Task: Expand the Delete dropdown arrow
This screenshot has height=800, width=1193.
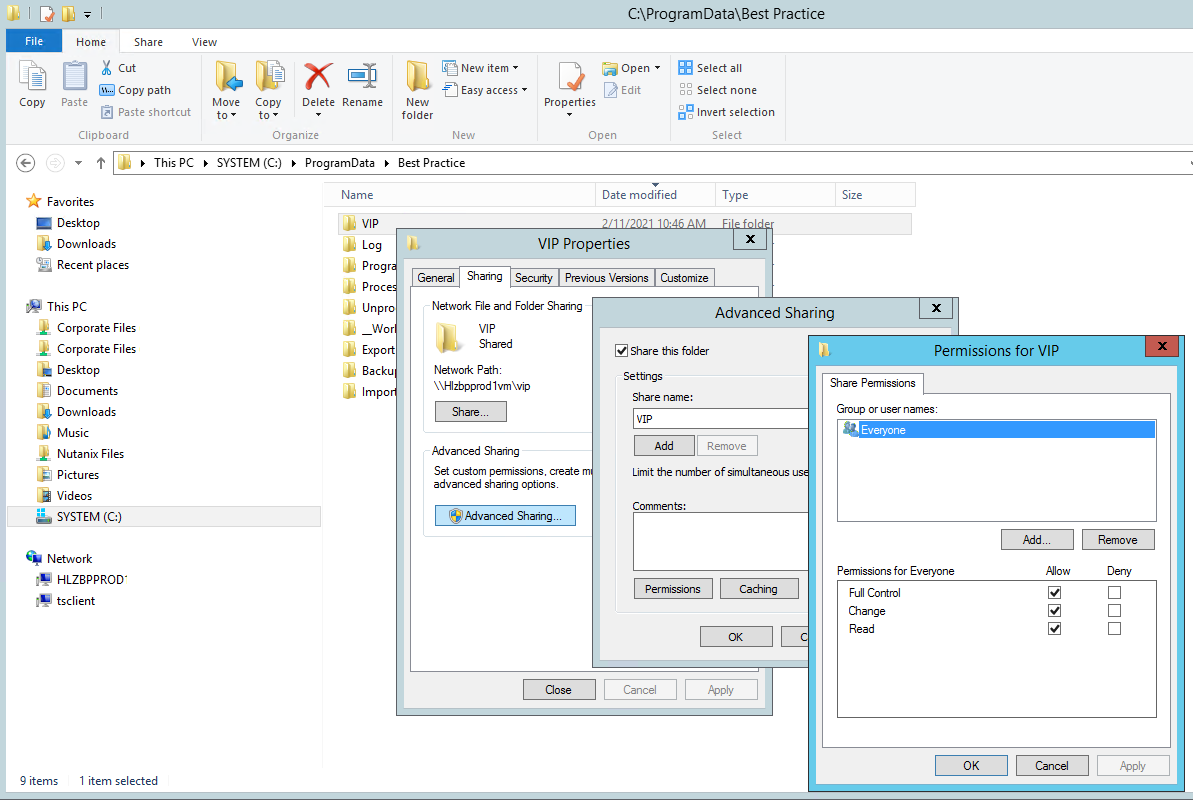Action: [318, 115]
